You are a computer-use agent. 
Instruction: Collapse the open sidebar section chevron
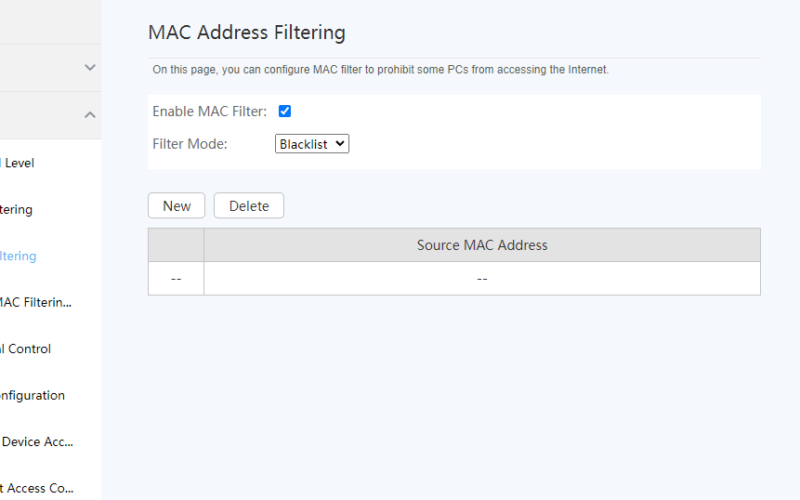[x=90, y=115]
